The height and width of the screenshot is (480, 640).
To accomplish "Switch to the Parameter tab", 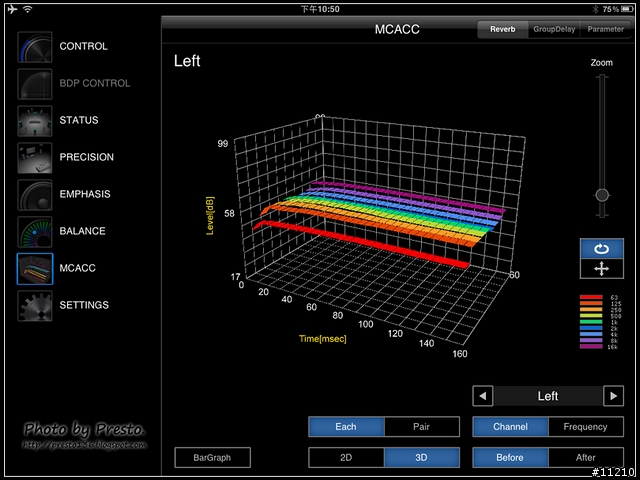I will click(x=606, y=29).
